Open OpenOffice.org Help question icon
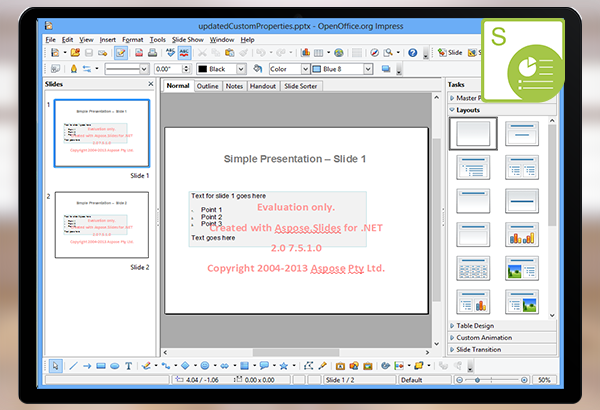This screenshot has width=600, height=410. tap(412, 52)
